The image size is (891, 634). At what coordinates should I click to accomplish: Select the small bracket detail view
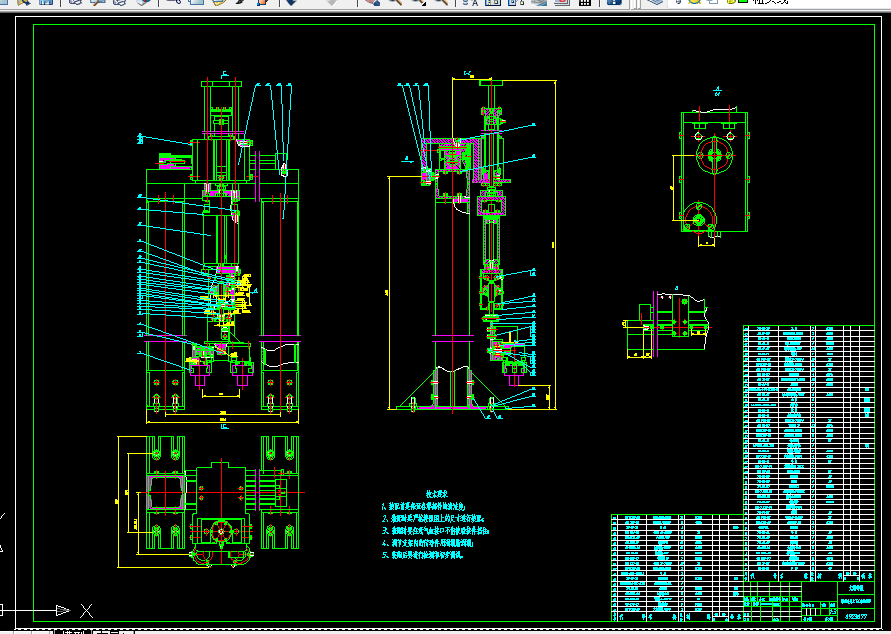pos(666,324)
